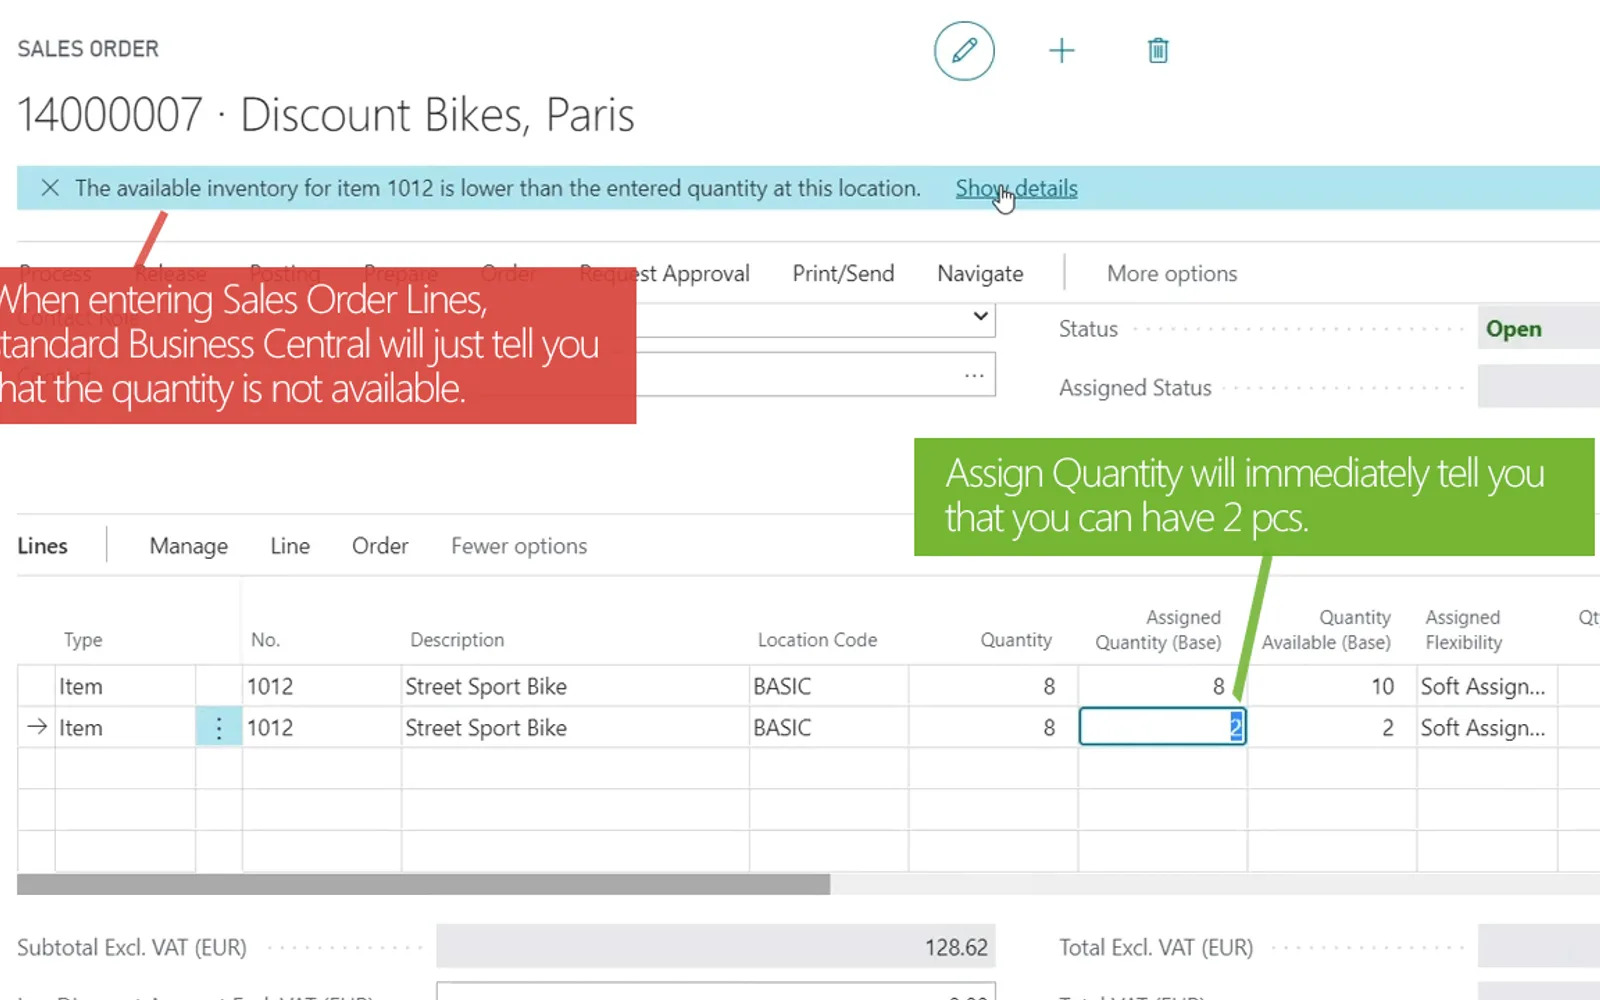Click the Location Code column header
The height and width of the screenshot is (1000, 1600).
click(817, 640)
